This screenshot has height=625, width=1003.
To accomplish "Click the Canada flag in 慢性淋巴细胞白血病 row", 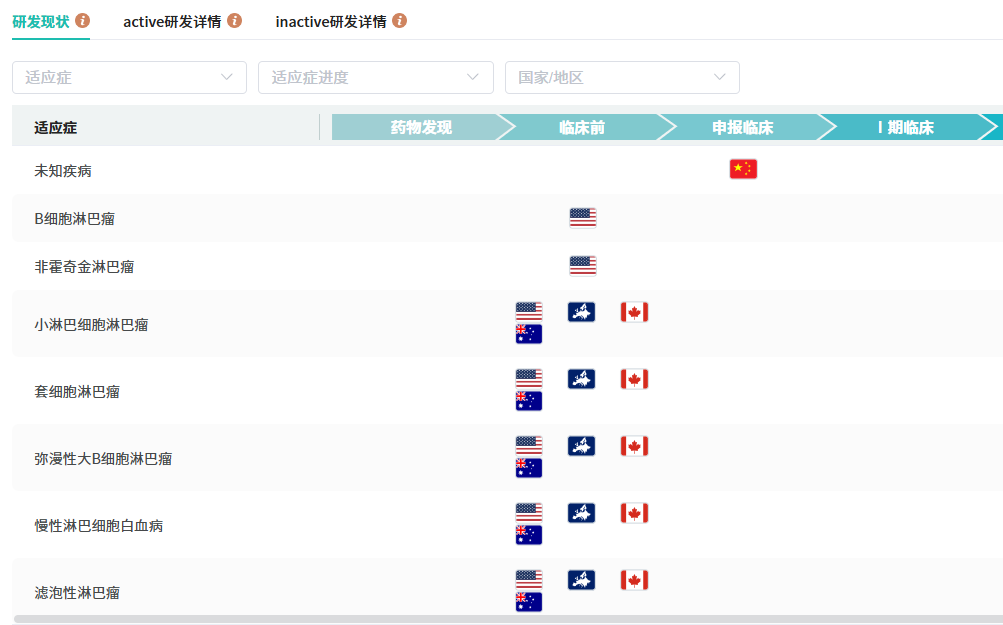I will click(635, 513).
